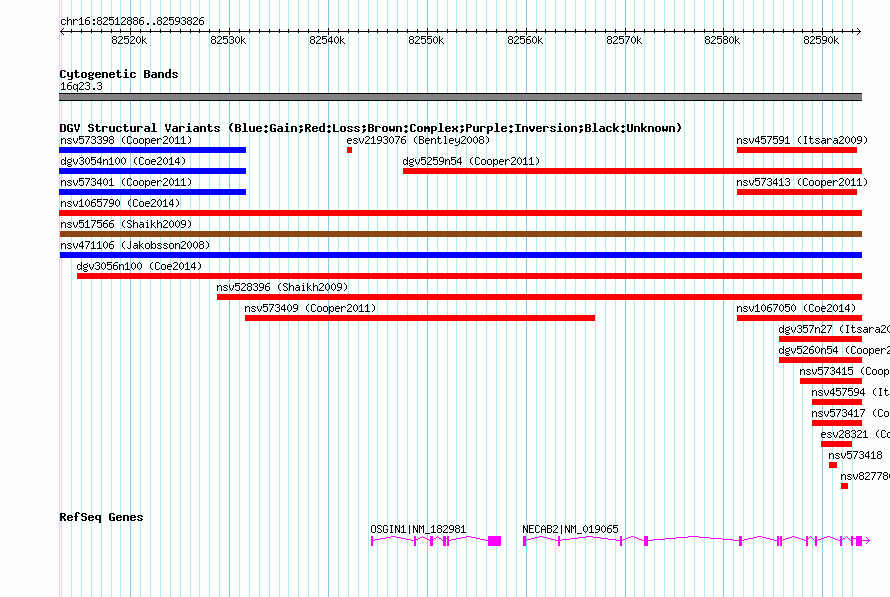Open the dgv3056n100 (Coe2014) variant bar

[x=469, y=276]
